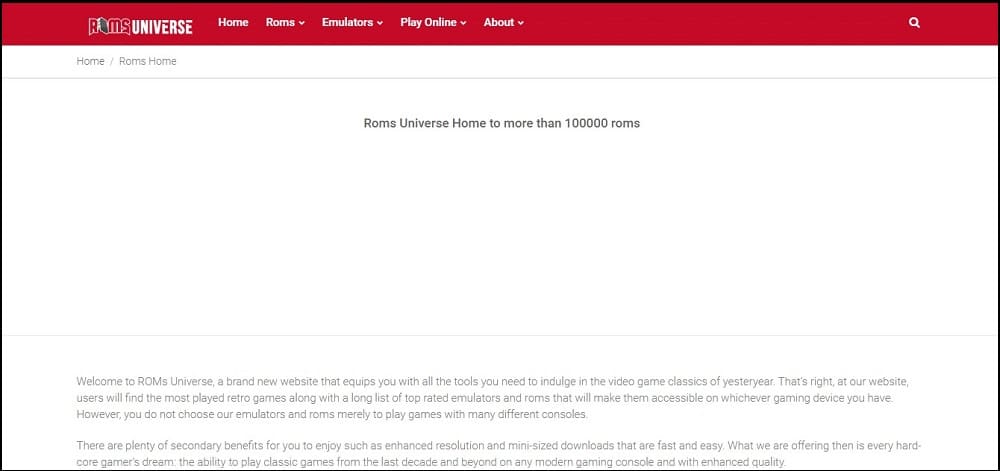The width and height of the screenshot is (1000, 471).
Task: Expand the About dropdown chevron
Action: click(x=520, y=23)
